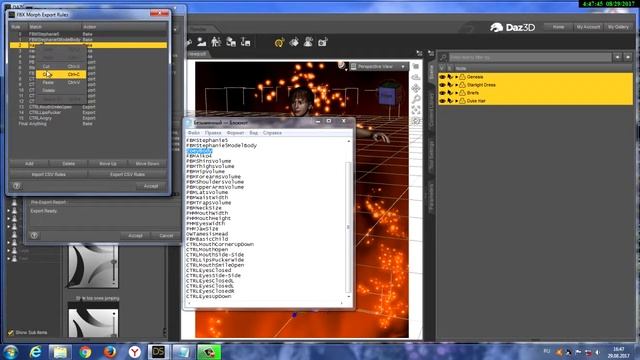Click the orbit/rotate viewport control icon
This screenshot has width=640, height=360.
click(416, 77)
